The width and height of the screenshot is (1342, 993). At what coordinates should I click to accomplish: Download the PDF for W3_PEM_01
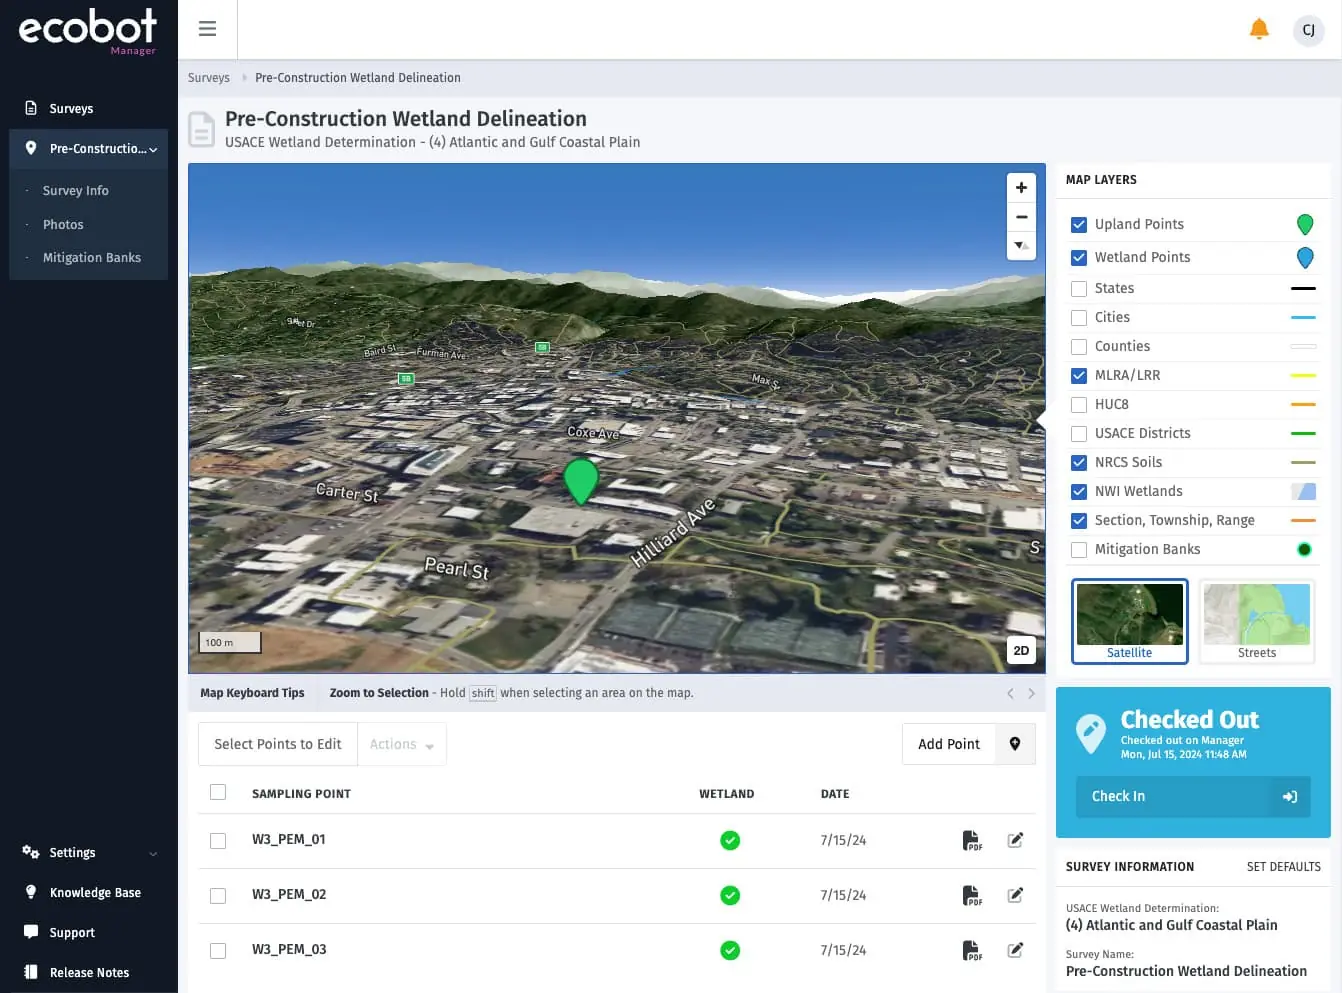tap(971, 839)
